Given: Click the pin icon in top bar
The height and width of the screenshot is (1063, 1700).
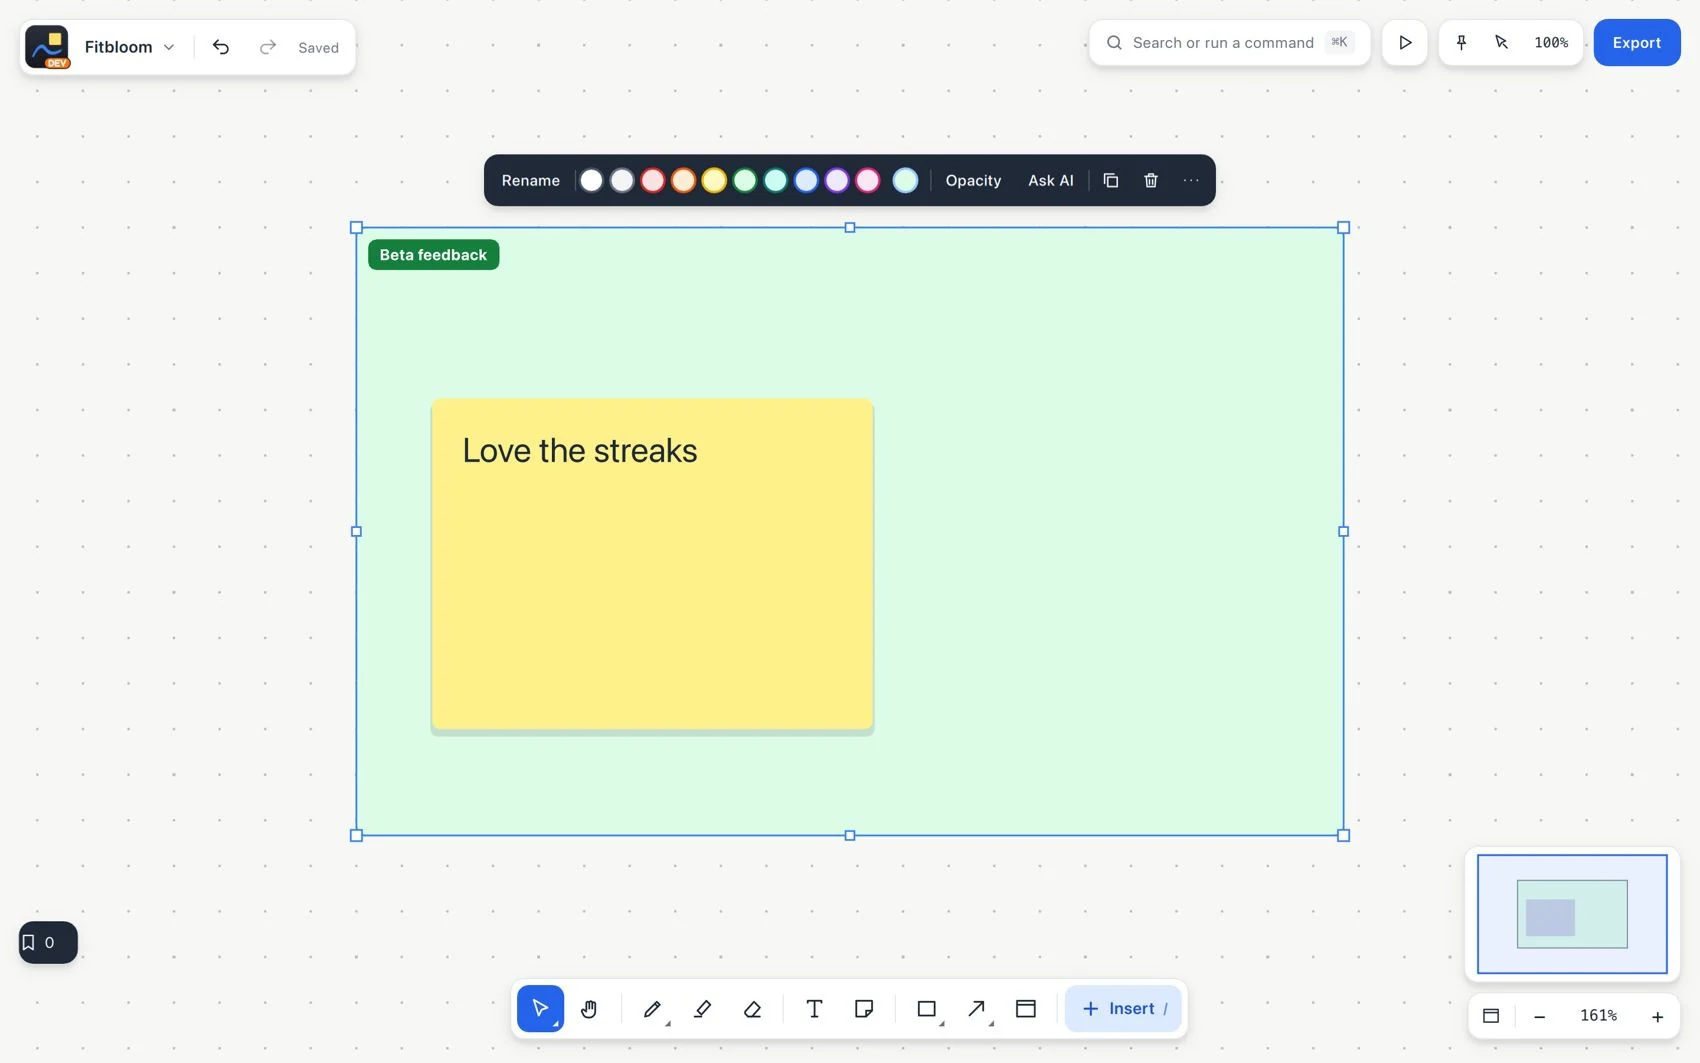Looking at the screenshot, I should click(x=1461, y=42).
